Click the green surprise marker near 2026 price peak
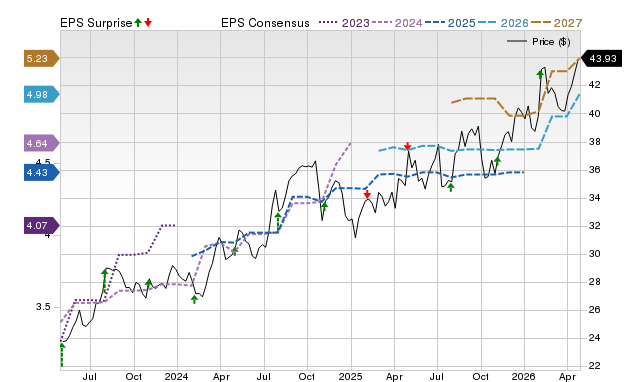The image size is (640, 382). 540,74
